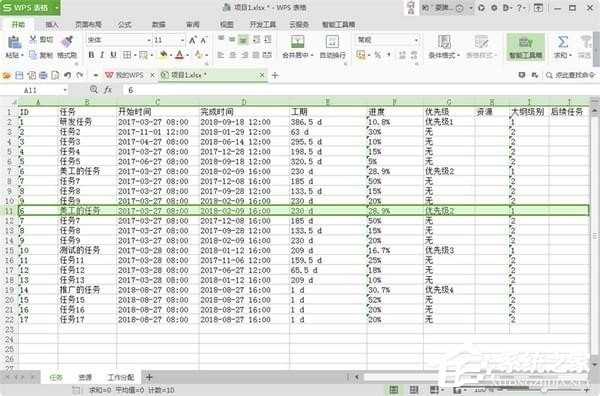Open the number format combo box
Image resolution: width=600 pixels, height=396 pixels.
click(x=387, y=40)
